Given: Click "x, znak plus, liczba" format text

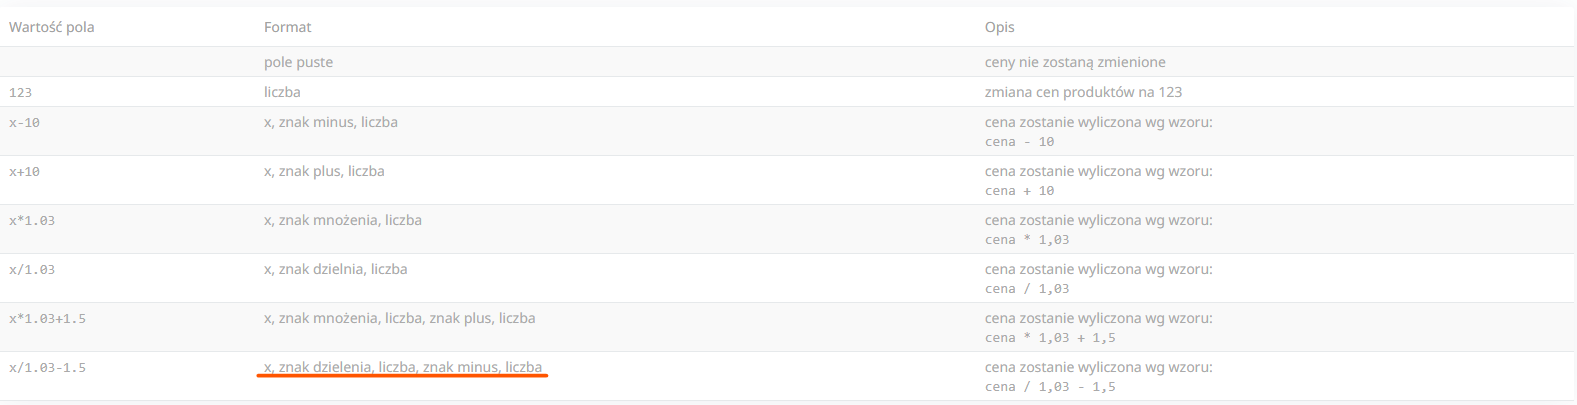Looking at the screenshot, I should [324, 171].
